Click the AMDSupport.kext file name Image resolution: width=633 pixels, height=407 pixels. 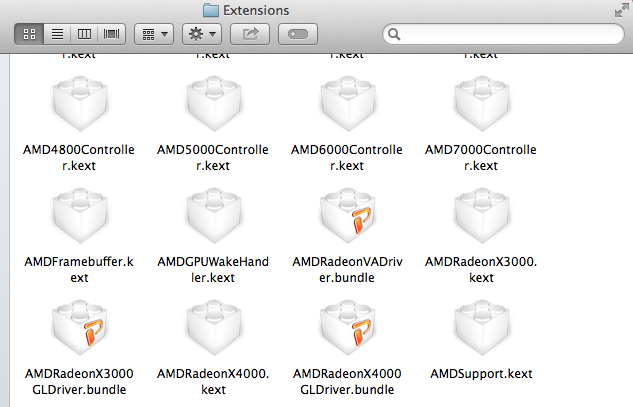click(481, 374)
